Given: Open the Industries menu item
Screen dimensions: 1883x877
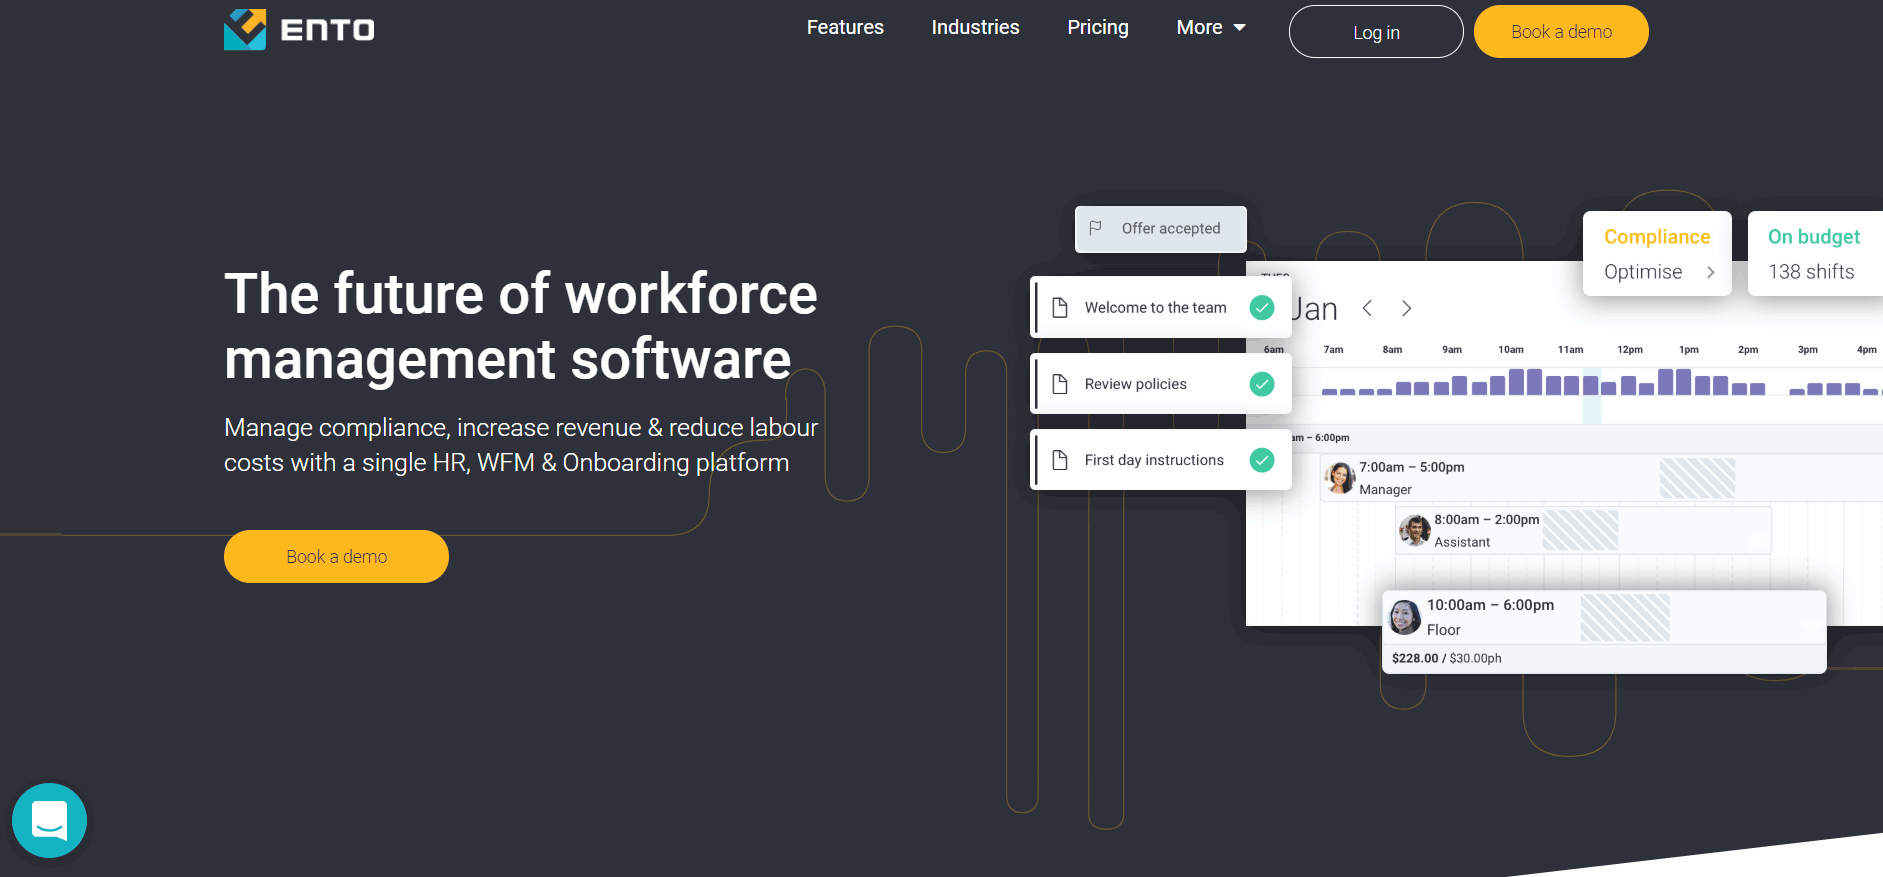Looking at the screenshot, I should tap(975, 28).
